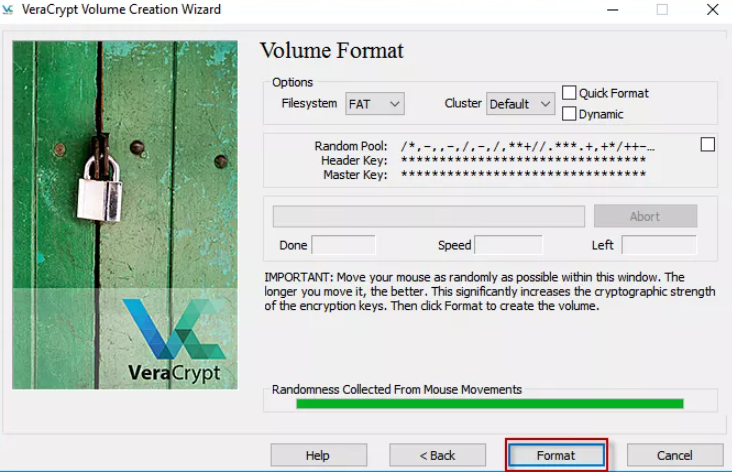
Task: Click the Header Key asterisks value
Action: (x=523, y=160)
